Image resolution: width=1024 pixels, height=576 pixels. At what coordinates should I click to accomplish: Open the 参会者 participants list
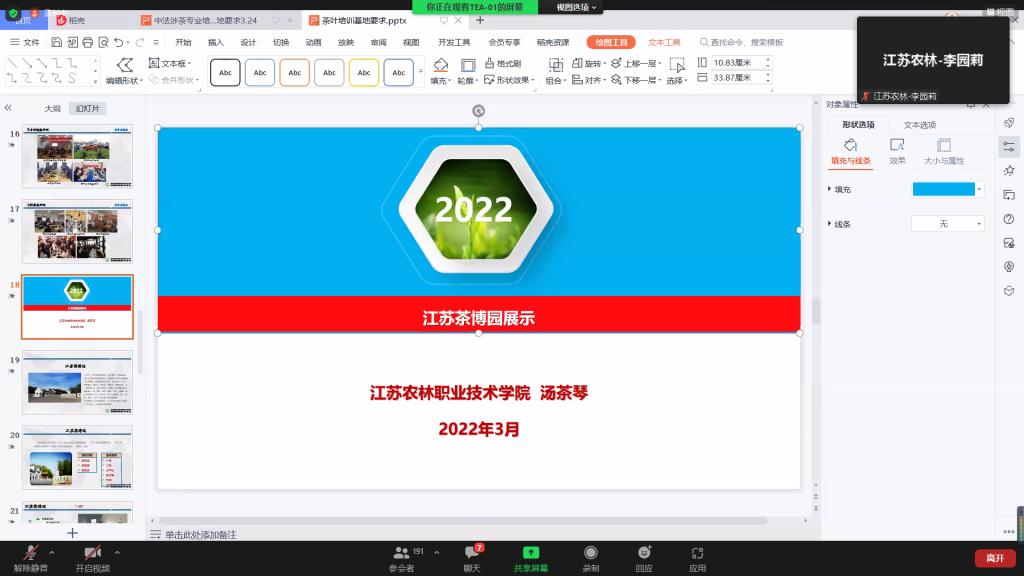(402, 553)
